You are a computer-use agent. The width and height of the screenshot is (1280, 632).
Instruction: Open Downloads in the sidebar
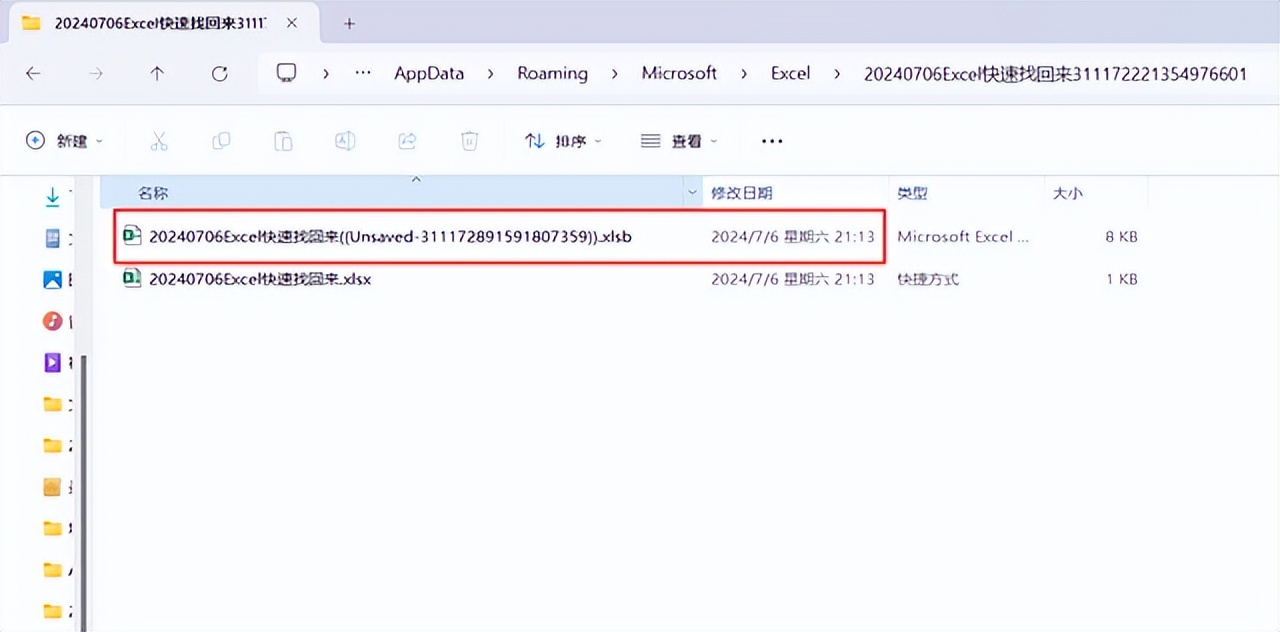(x=53, y=197)
